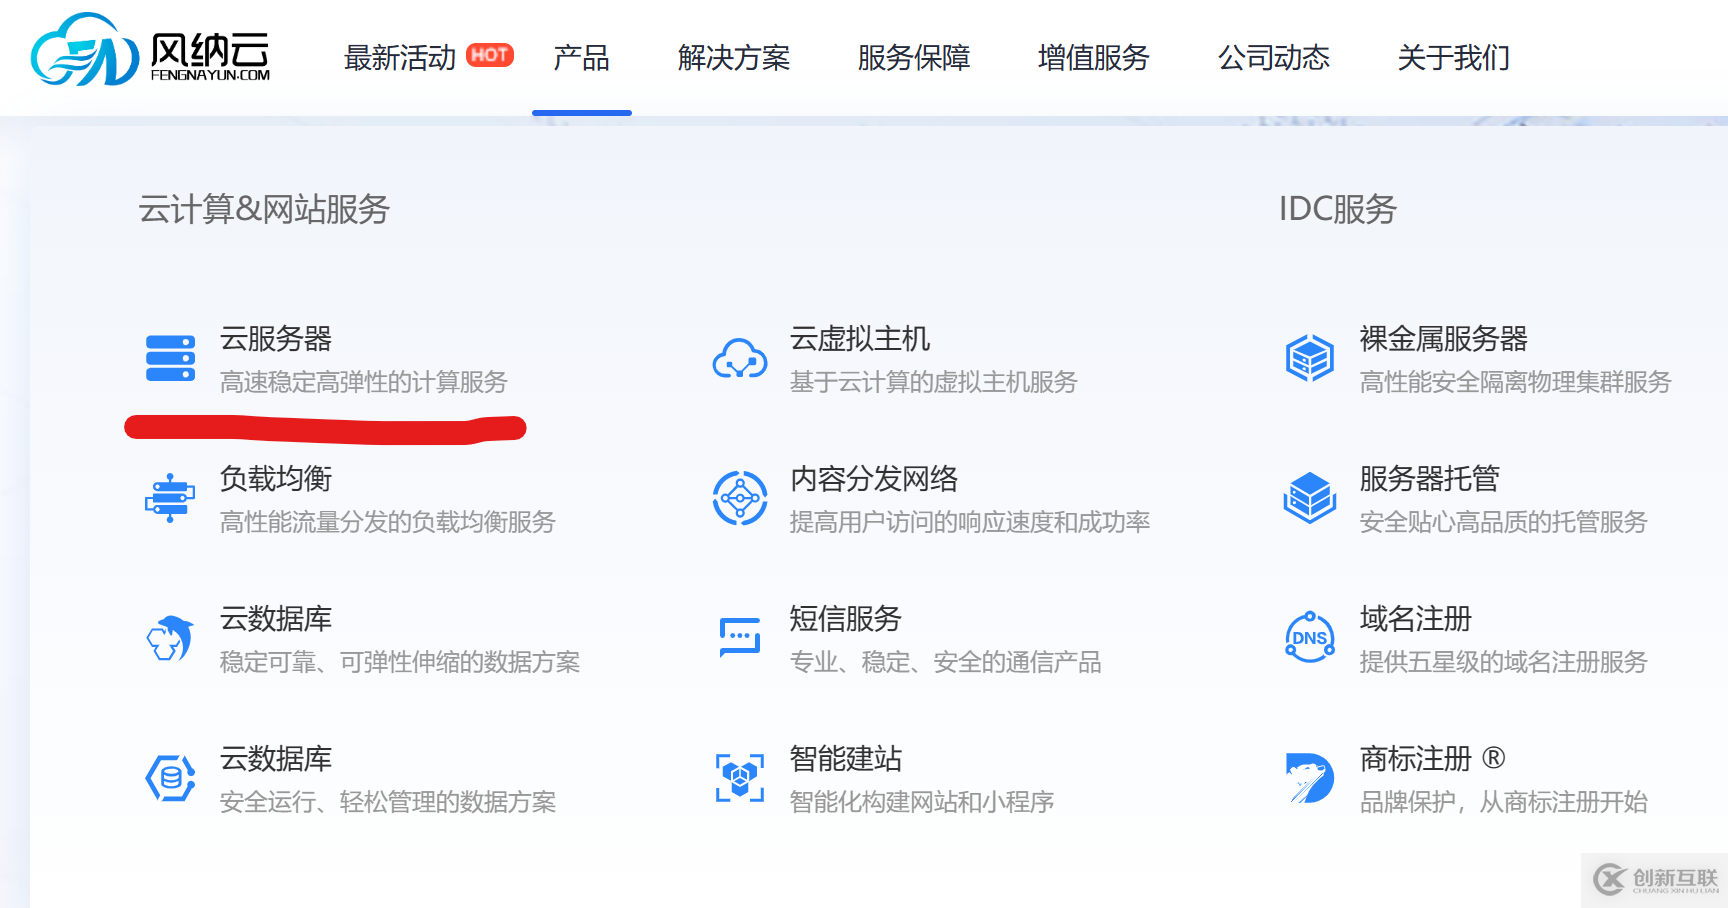Click the 云虚拟主机 cloud host icon

pos(740,358)
